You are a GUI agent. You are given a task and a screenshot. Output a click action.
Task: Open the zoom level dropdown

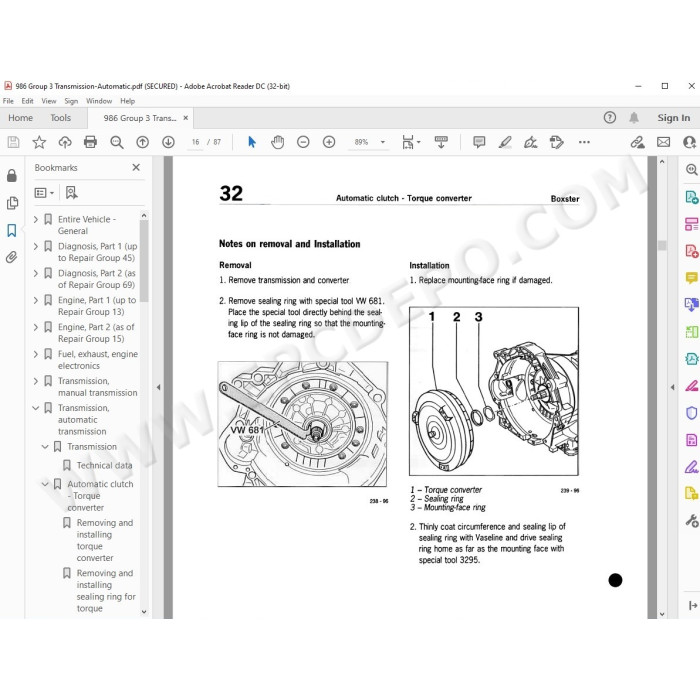[x=383, y=142]
